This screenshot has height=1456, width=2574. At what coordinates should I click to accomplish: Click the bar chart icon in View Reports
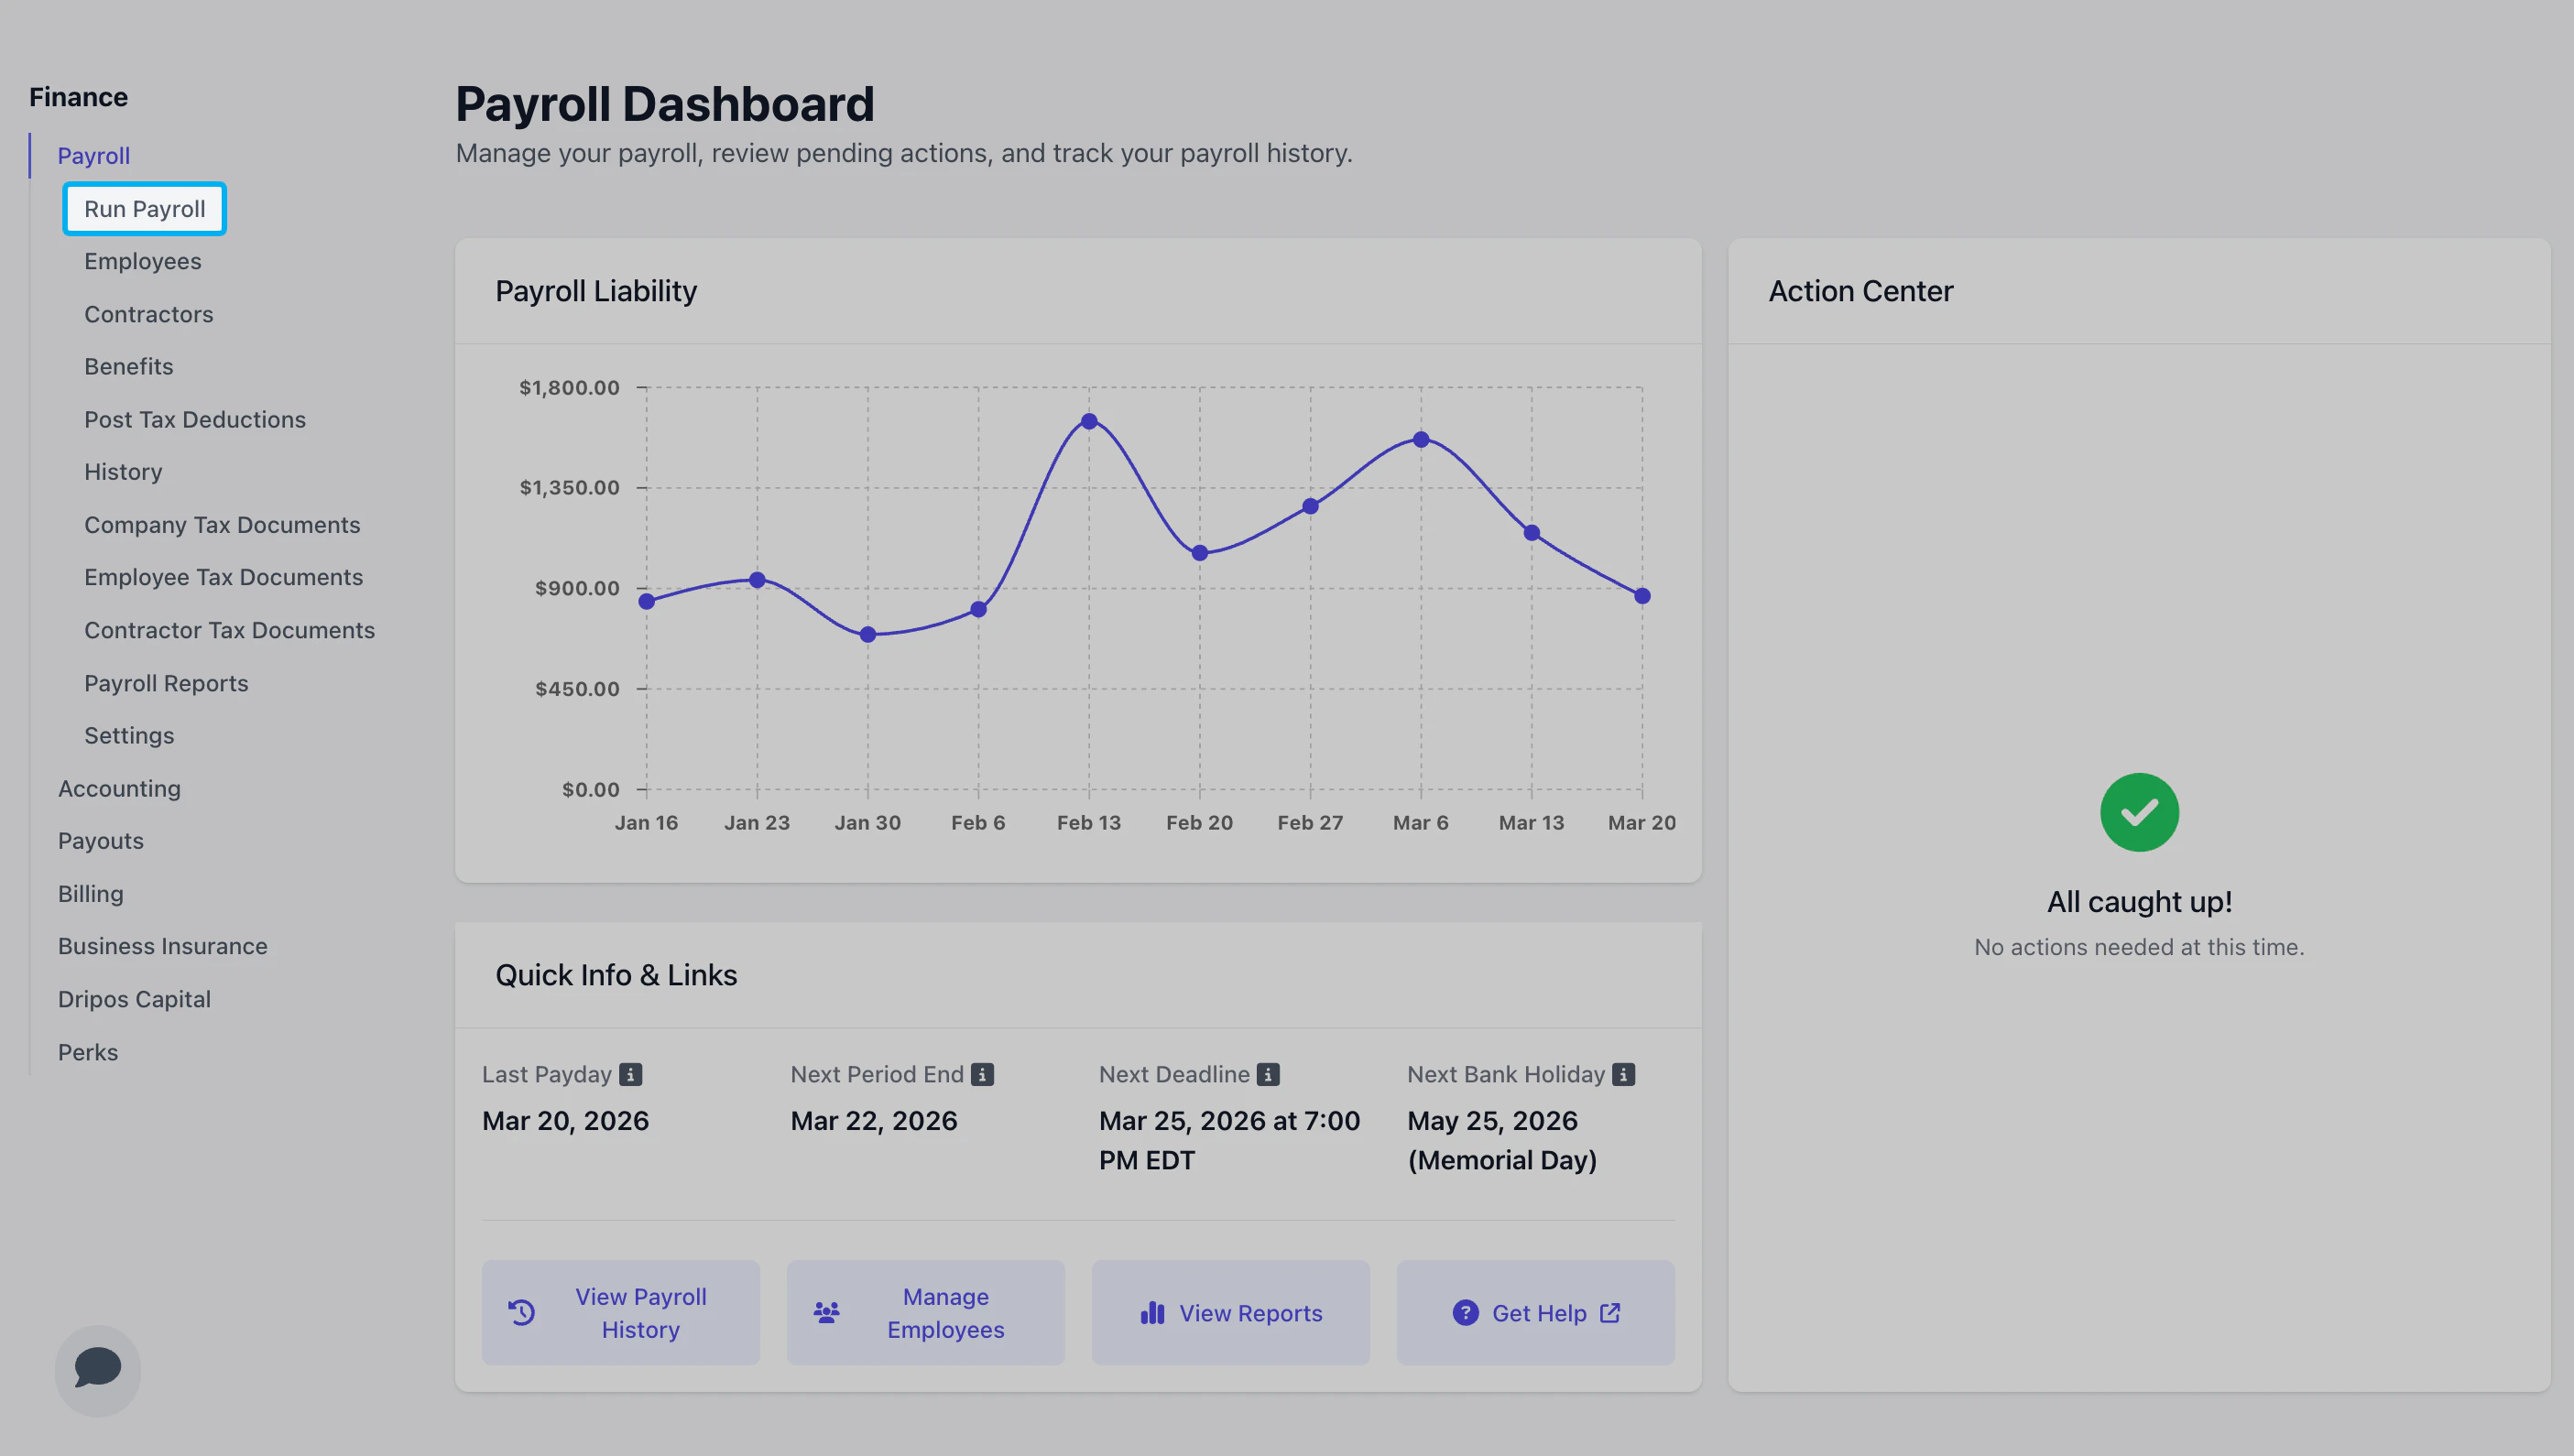coord(1152,1312)
